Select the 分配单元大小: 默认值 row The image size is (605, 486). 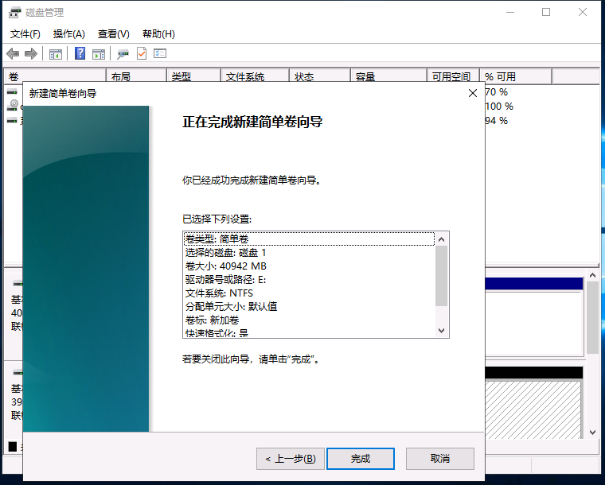tap(309, 307)
